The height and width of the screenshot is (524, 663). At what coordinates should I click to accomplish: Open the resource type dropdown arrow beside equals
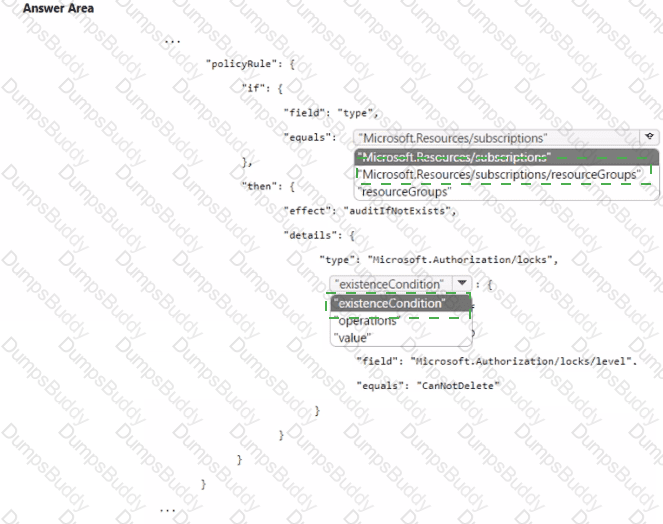(x=648, y=137)
